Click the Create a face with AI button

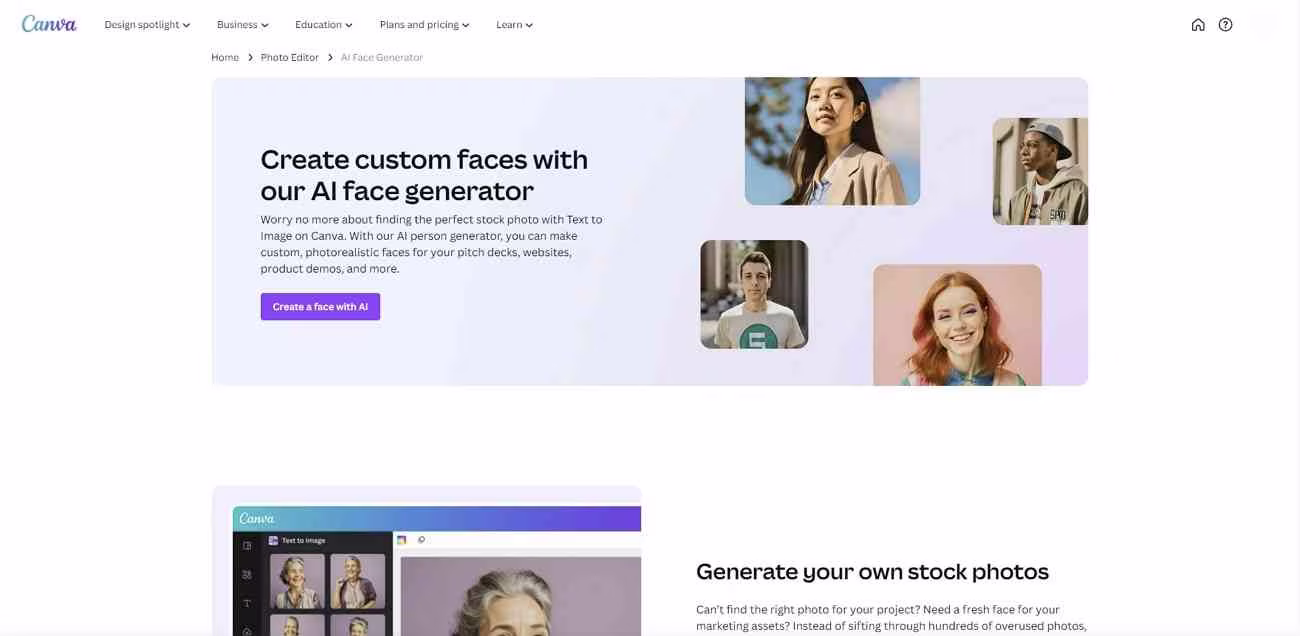[x=320, y=307]
